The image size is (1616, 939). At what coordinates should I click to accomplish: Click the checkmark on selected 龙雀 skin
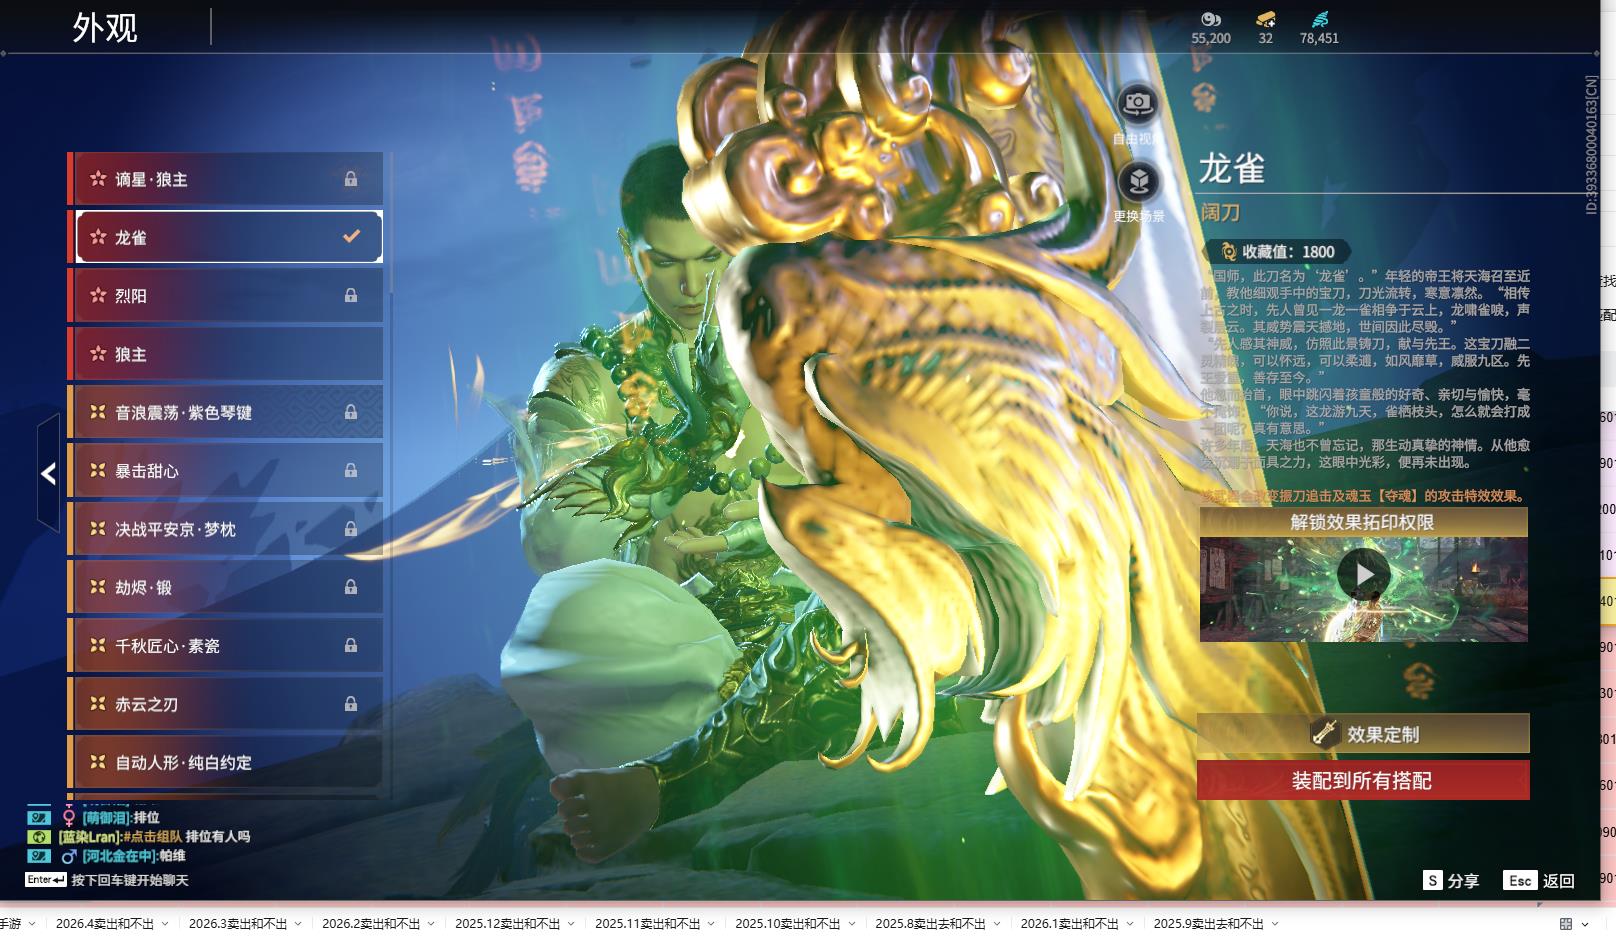(351, 237)
